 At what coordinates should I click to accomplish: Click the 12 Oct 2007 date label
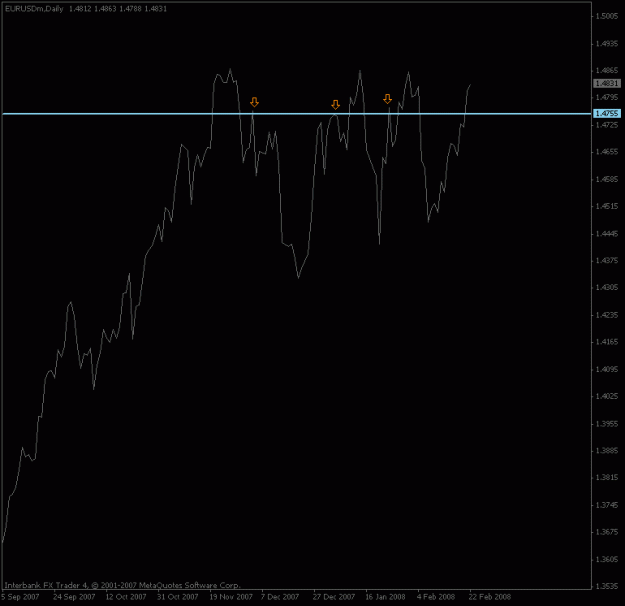126,597
